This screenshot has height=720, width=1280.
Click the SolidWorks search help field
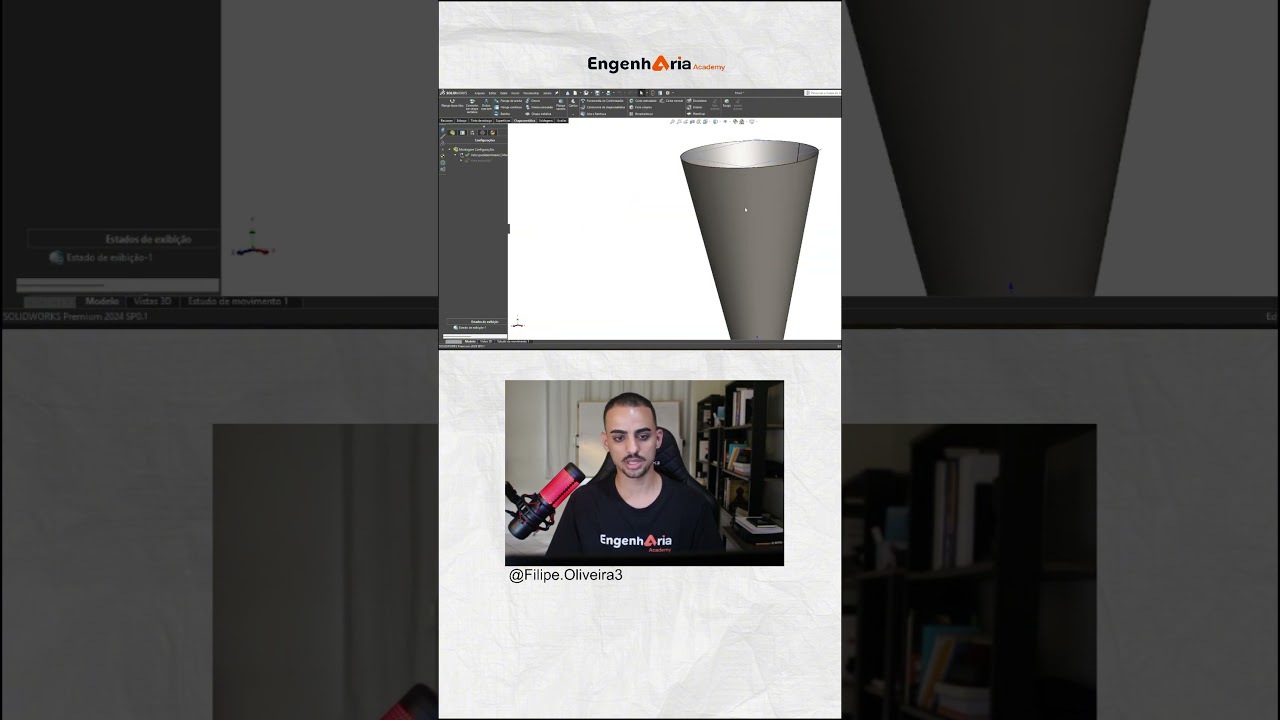(x=823, y=93)
